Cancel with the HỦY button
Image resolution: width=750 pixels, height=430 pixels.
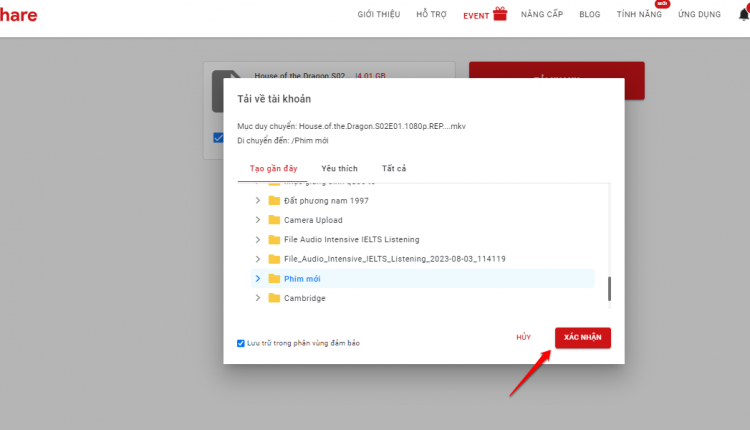pos(523,337)
